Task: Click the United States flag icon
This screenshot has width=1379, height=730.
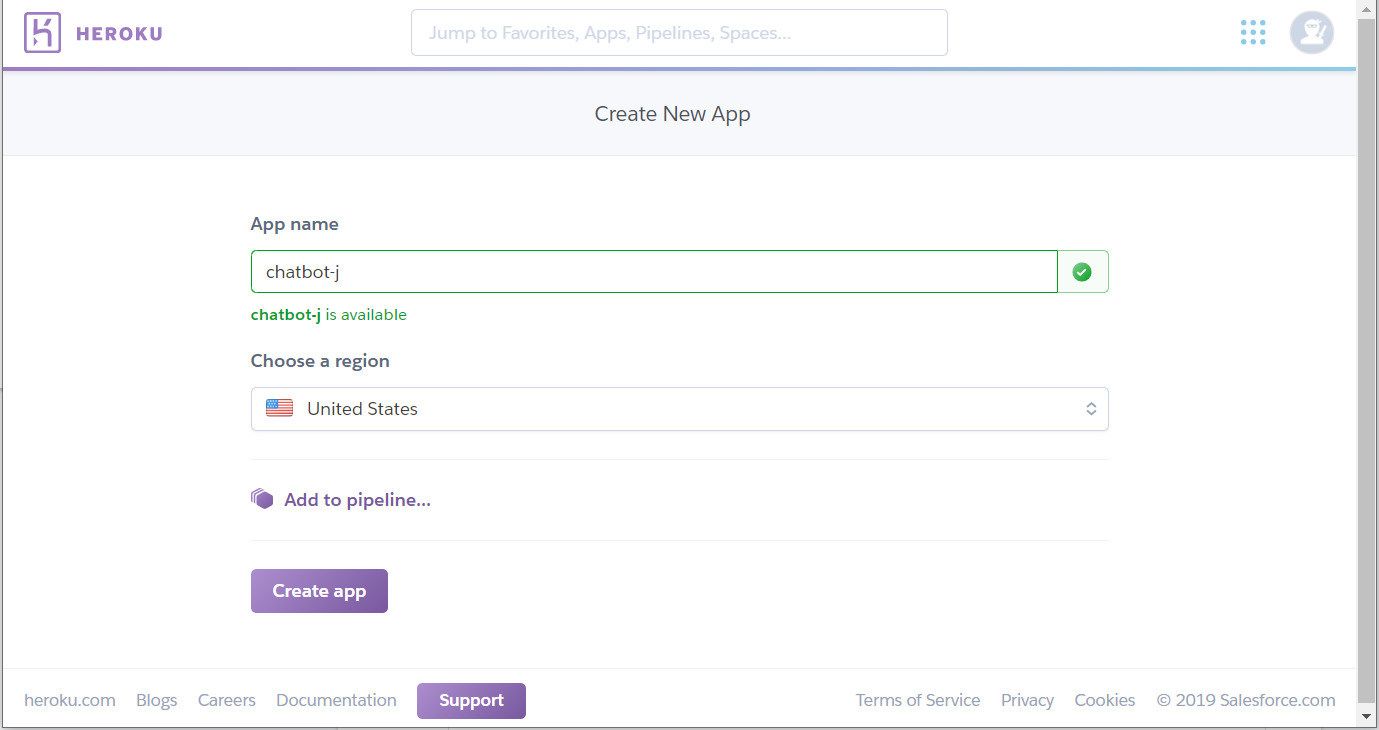Action: point(279,408)
